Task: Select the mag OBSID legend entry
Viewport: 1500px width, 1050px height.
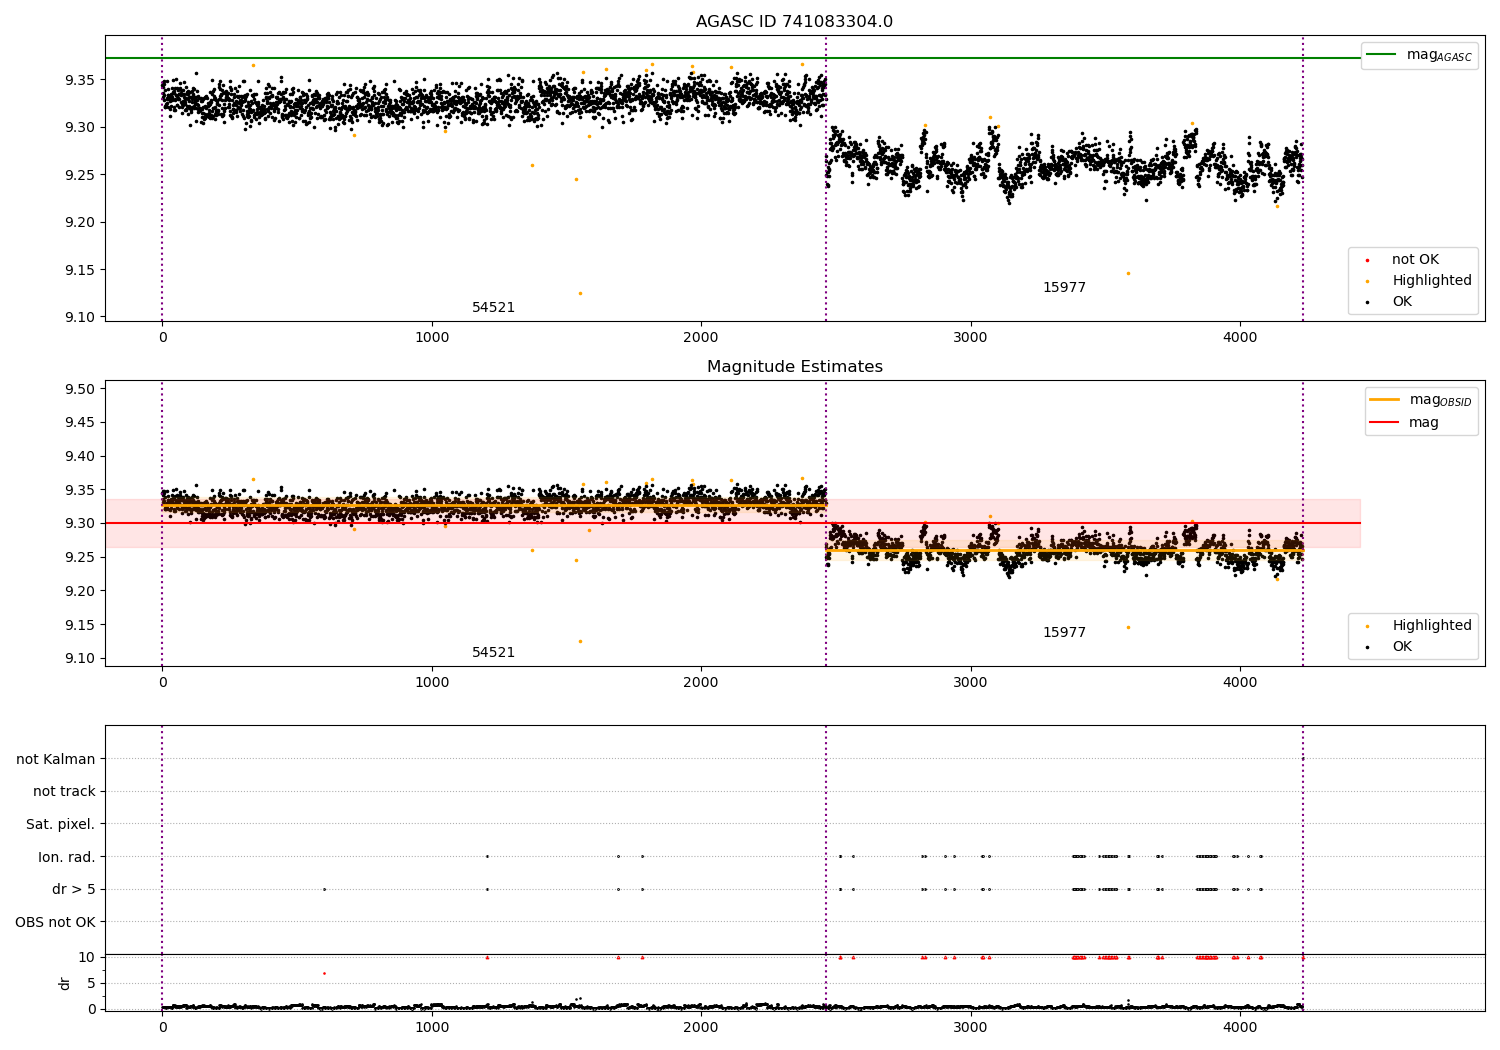Action: 1419,400
